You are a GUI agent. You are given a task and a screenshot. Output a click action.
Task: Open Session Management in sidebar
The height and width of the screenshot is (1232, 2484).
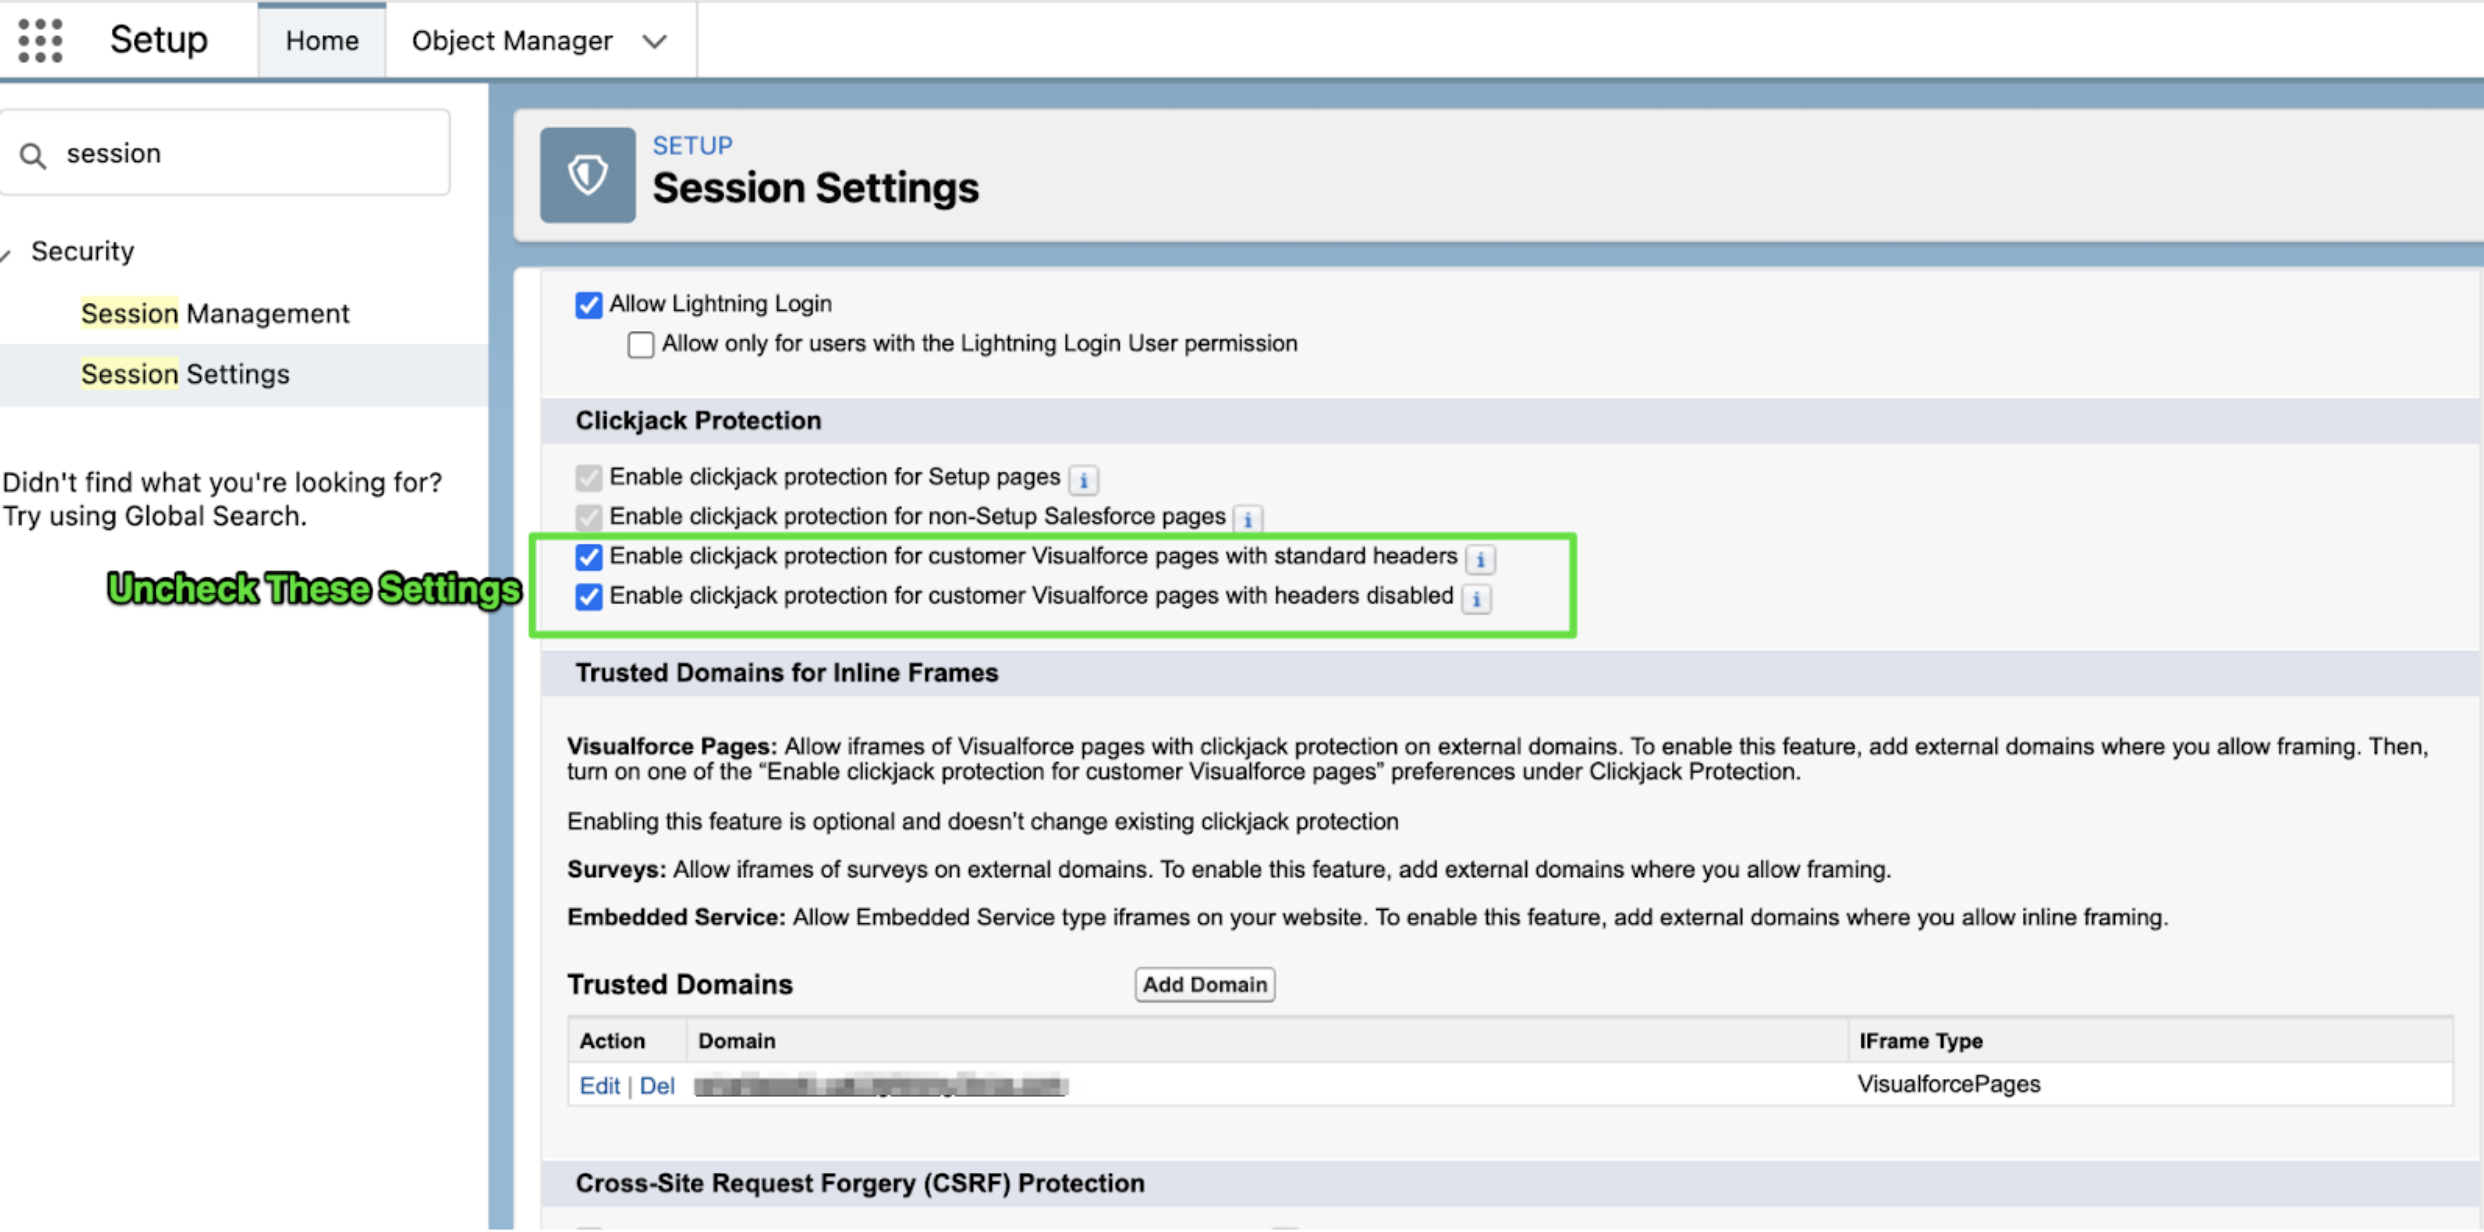[215, 314]
